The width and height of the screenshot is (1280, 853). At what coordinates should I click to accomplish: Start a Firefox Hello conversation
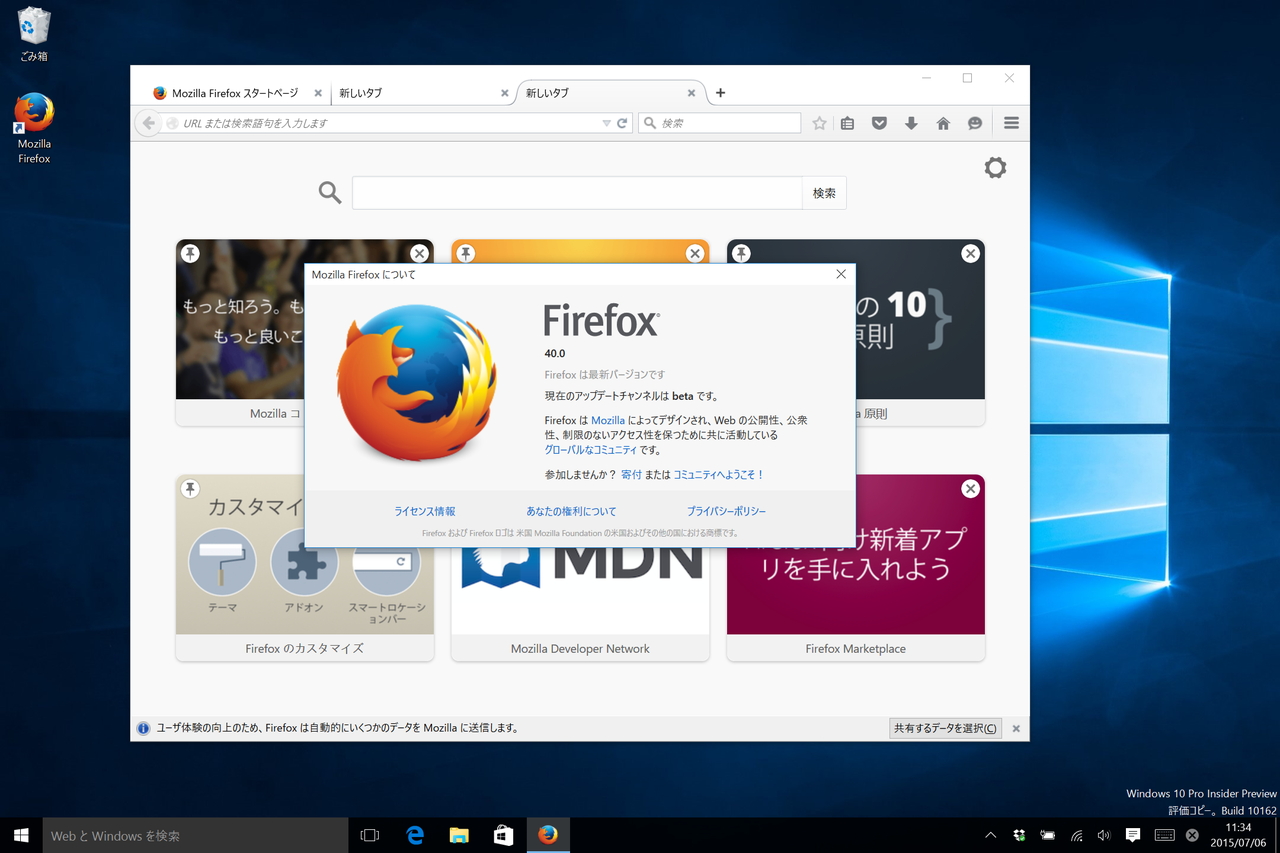pyautogui.click(x=975, y=122)
